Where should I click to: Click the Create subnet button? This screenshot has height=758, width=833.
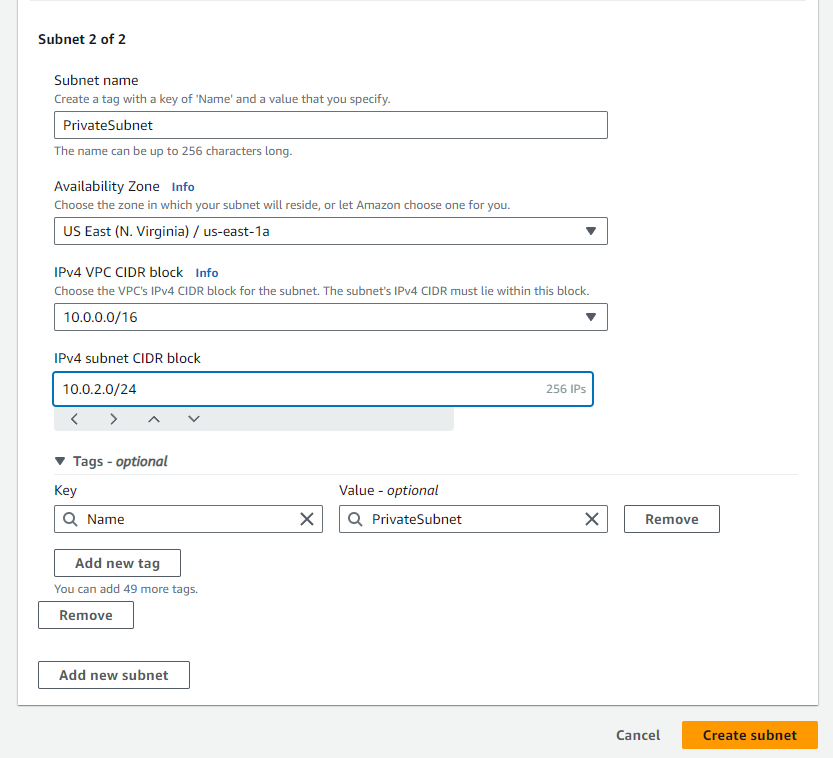749,735
